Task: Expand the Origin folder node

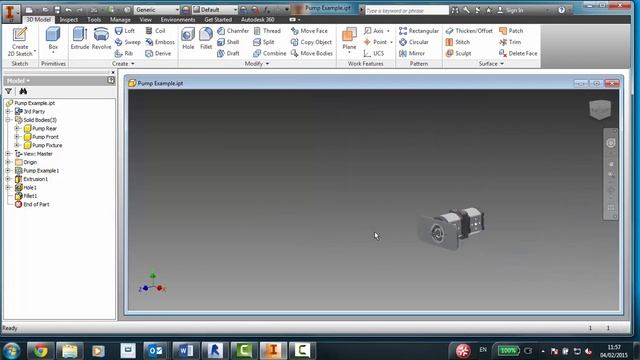Action: (x=8, y=162)
